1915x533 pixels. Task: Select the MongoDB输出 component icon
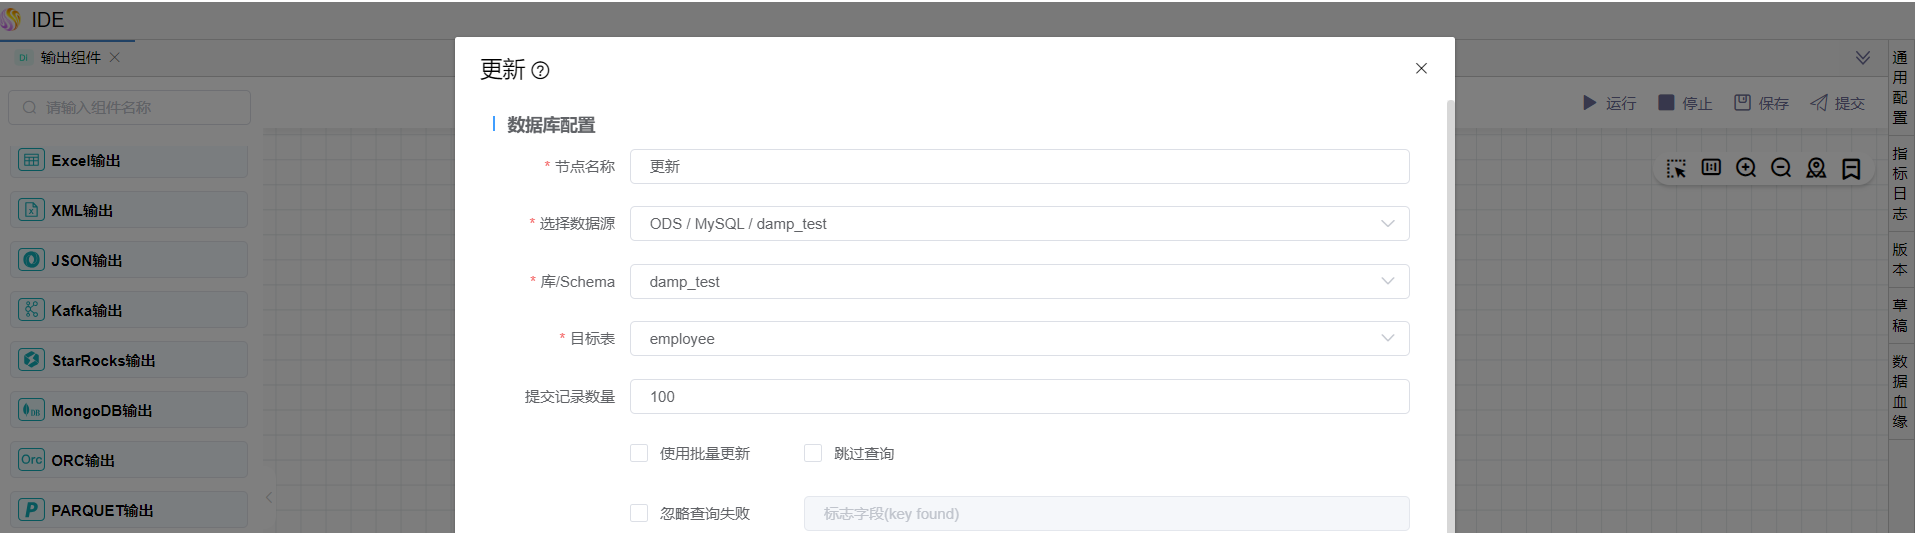click(31, 410)
